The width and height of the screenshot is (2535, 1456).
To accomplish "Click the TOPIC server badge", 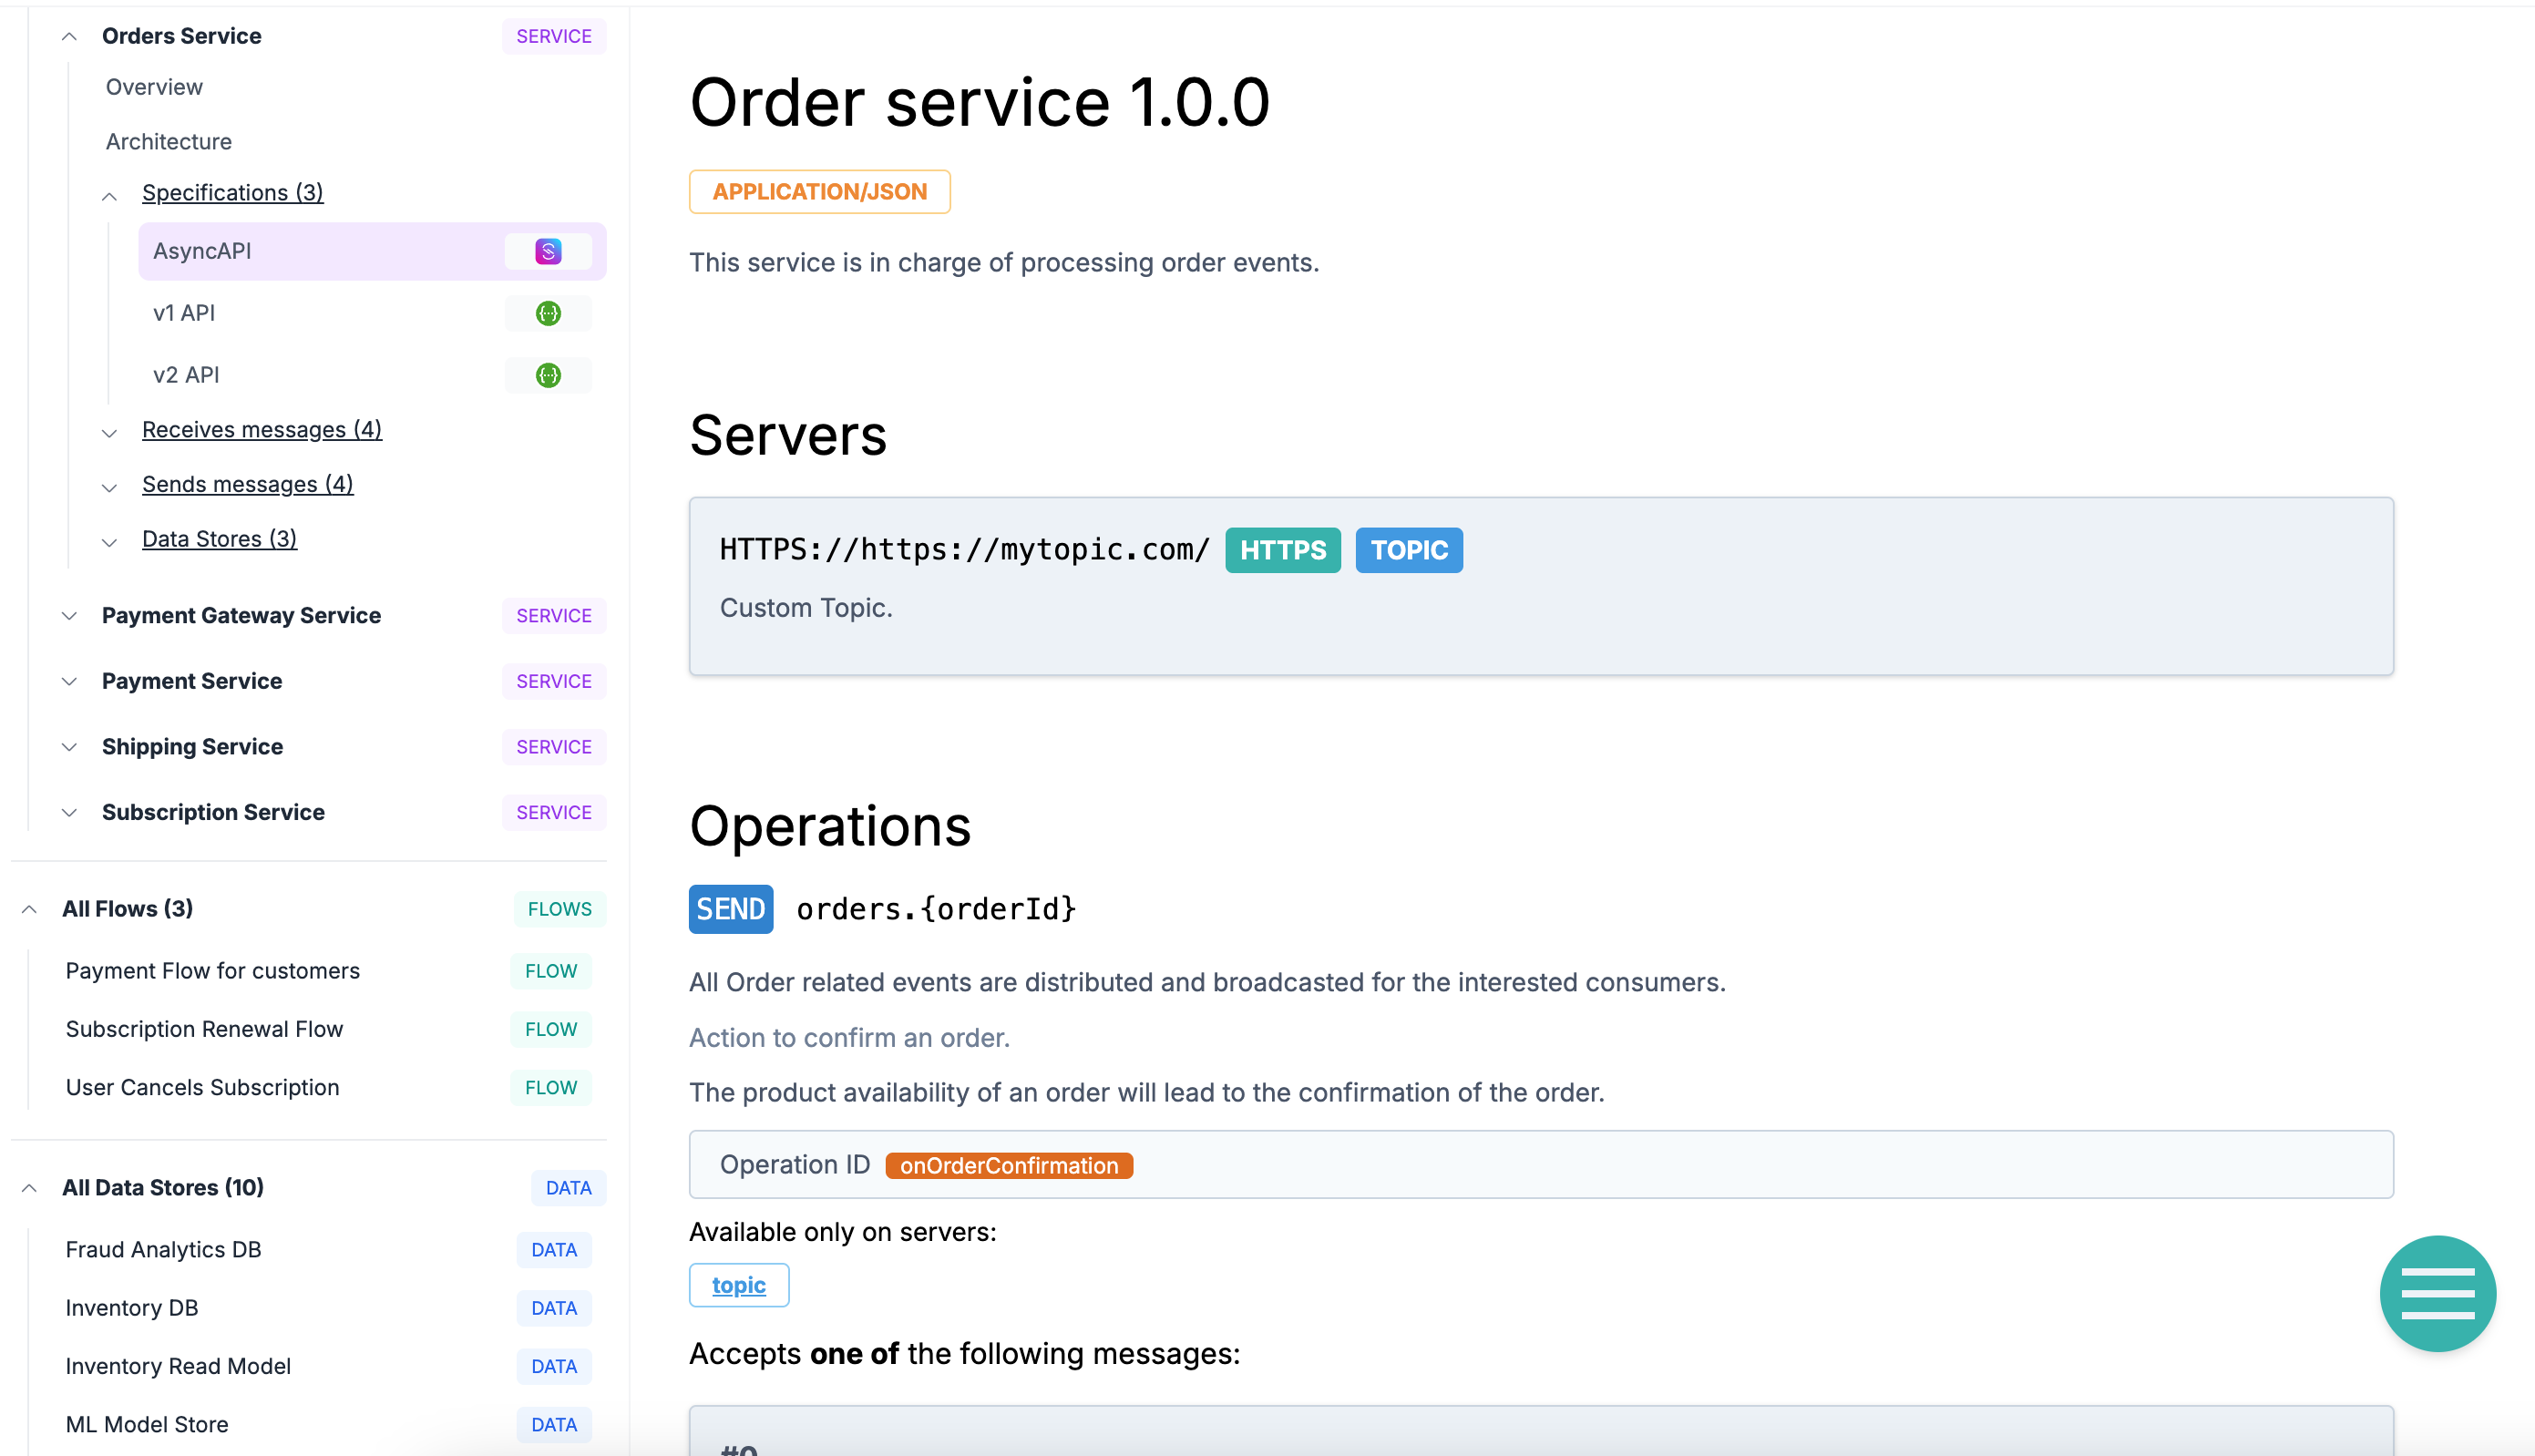I will (x=1408, y=550).
